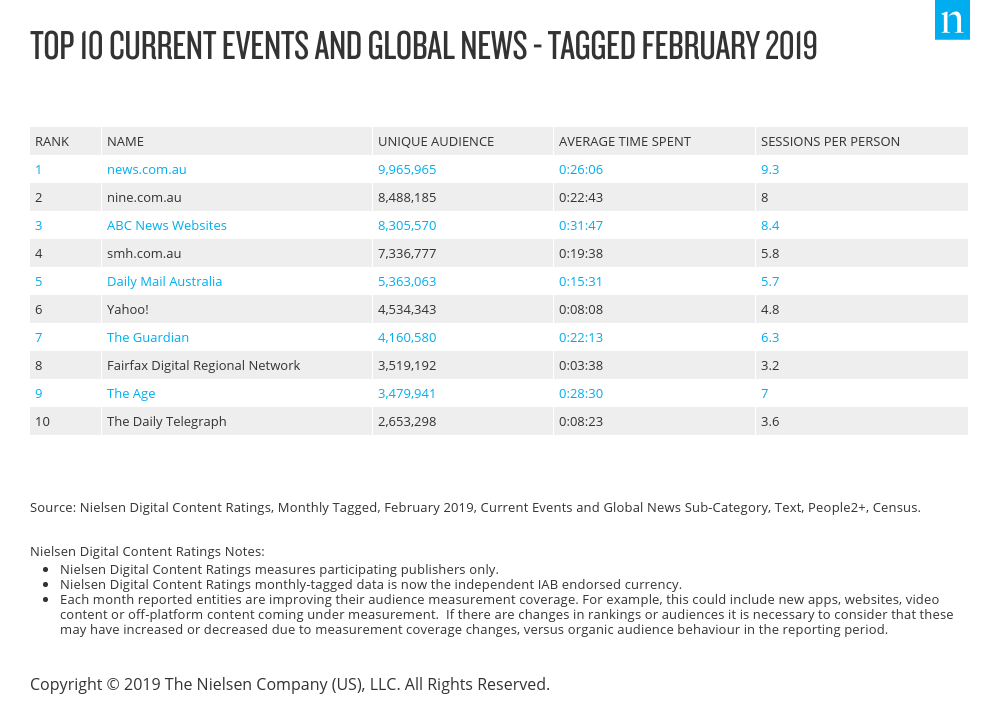This screenshot has height=702, width=1000.
Task: Select average time 0:08:23
Action: coord(581,422)
